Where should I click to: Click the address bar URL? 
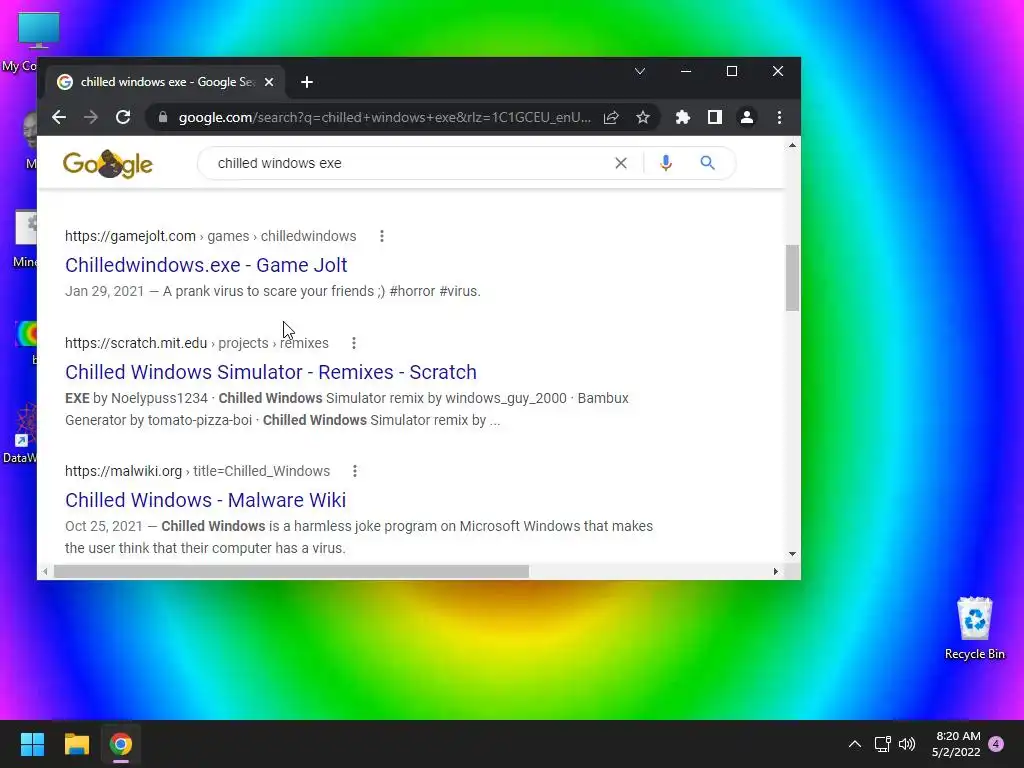point(384,118)
